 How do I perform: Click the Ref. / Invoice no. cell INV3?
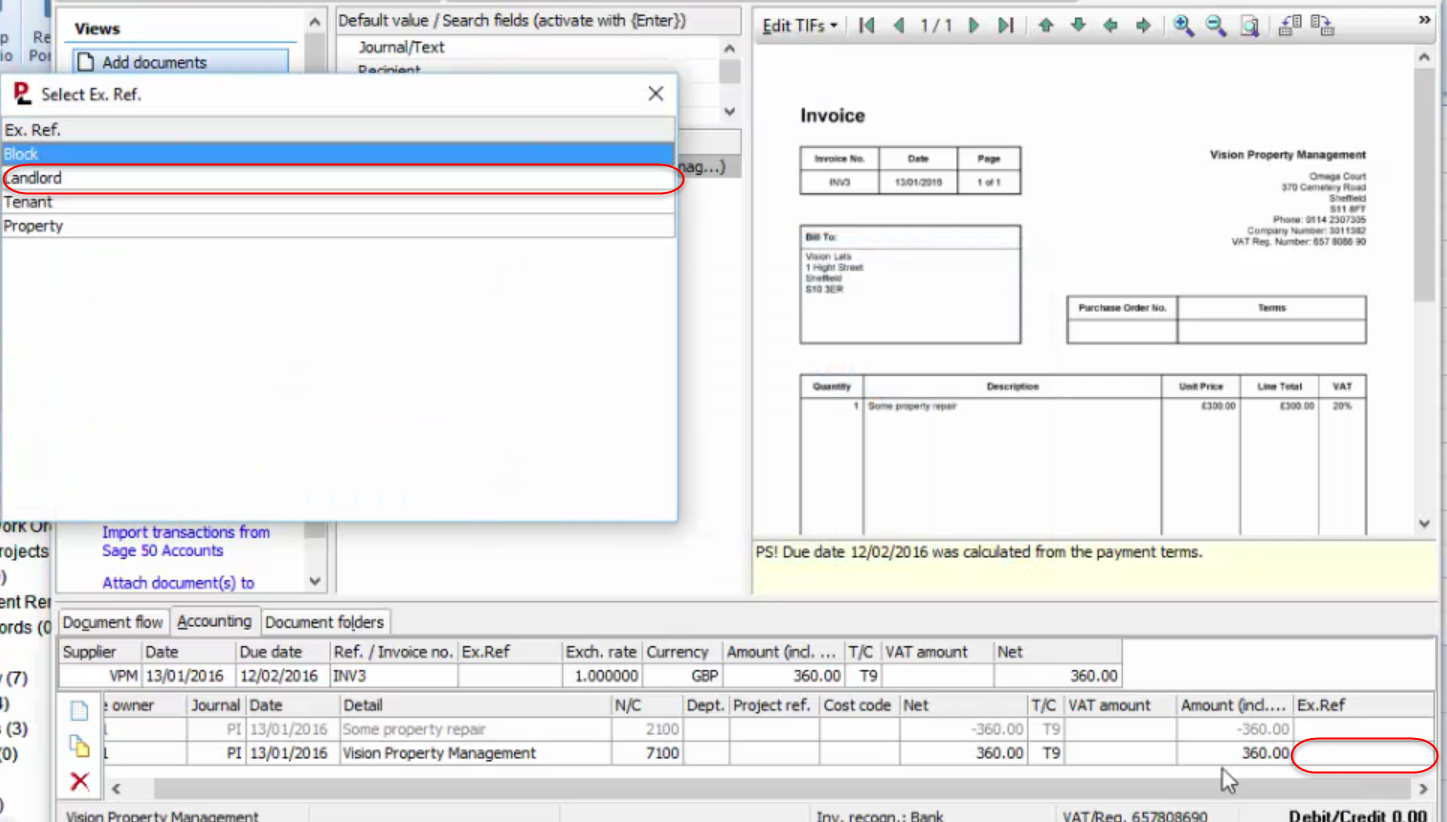coord(394,676)
